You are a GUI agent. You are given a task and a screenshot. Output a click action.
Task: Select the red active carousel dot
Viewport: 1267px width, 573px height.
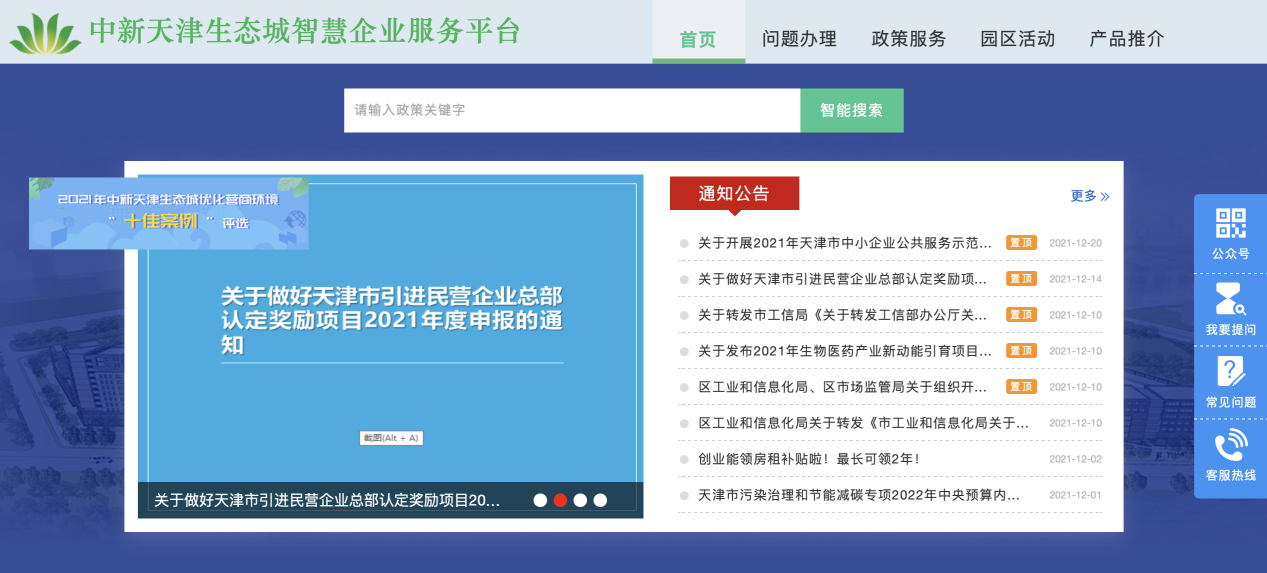point(560,500)
